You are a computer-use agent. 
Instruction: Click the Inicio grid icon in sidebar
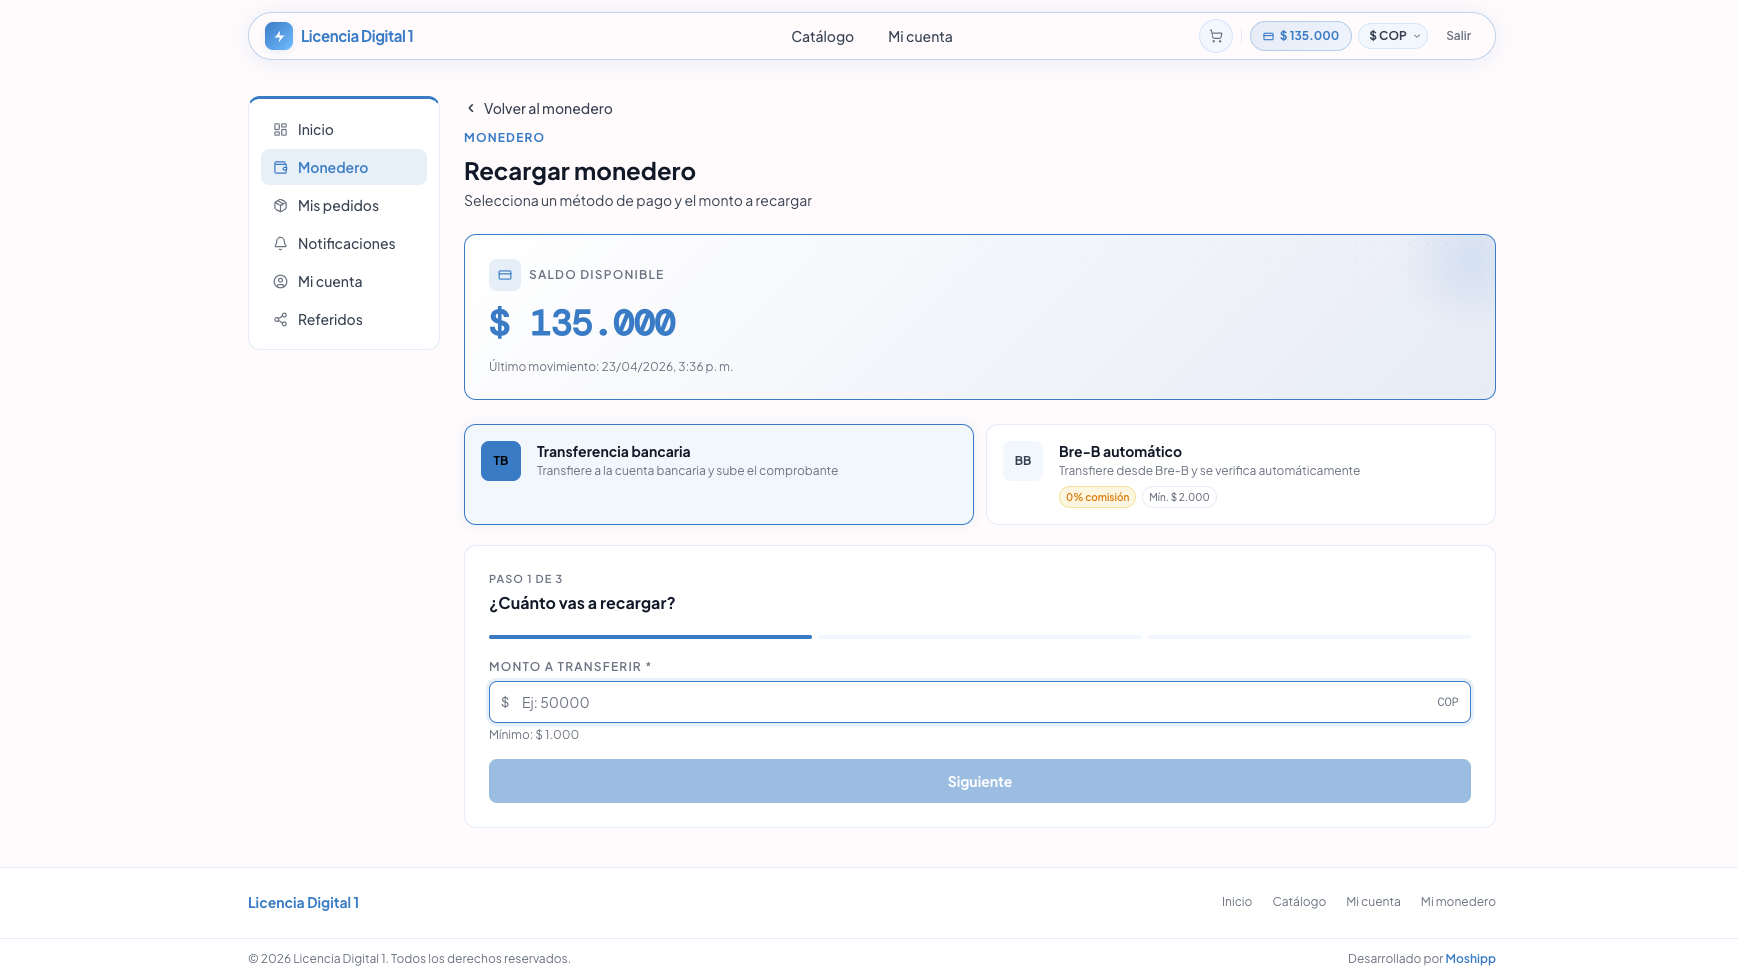coord(280,130)
